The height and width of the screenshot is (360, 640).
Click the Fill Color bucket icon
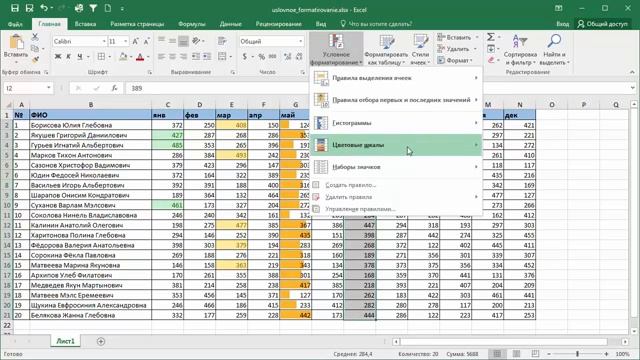tap(123, 57)
